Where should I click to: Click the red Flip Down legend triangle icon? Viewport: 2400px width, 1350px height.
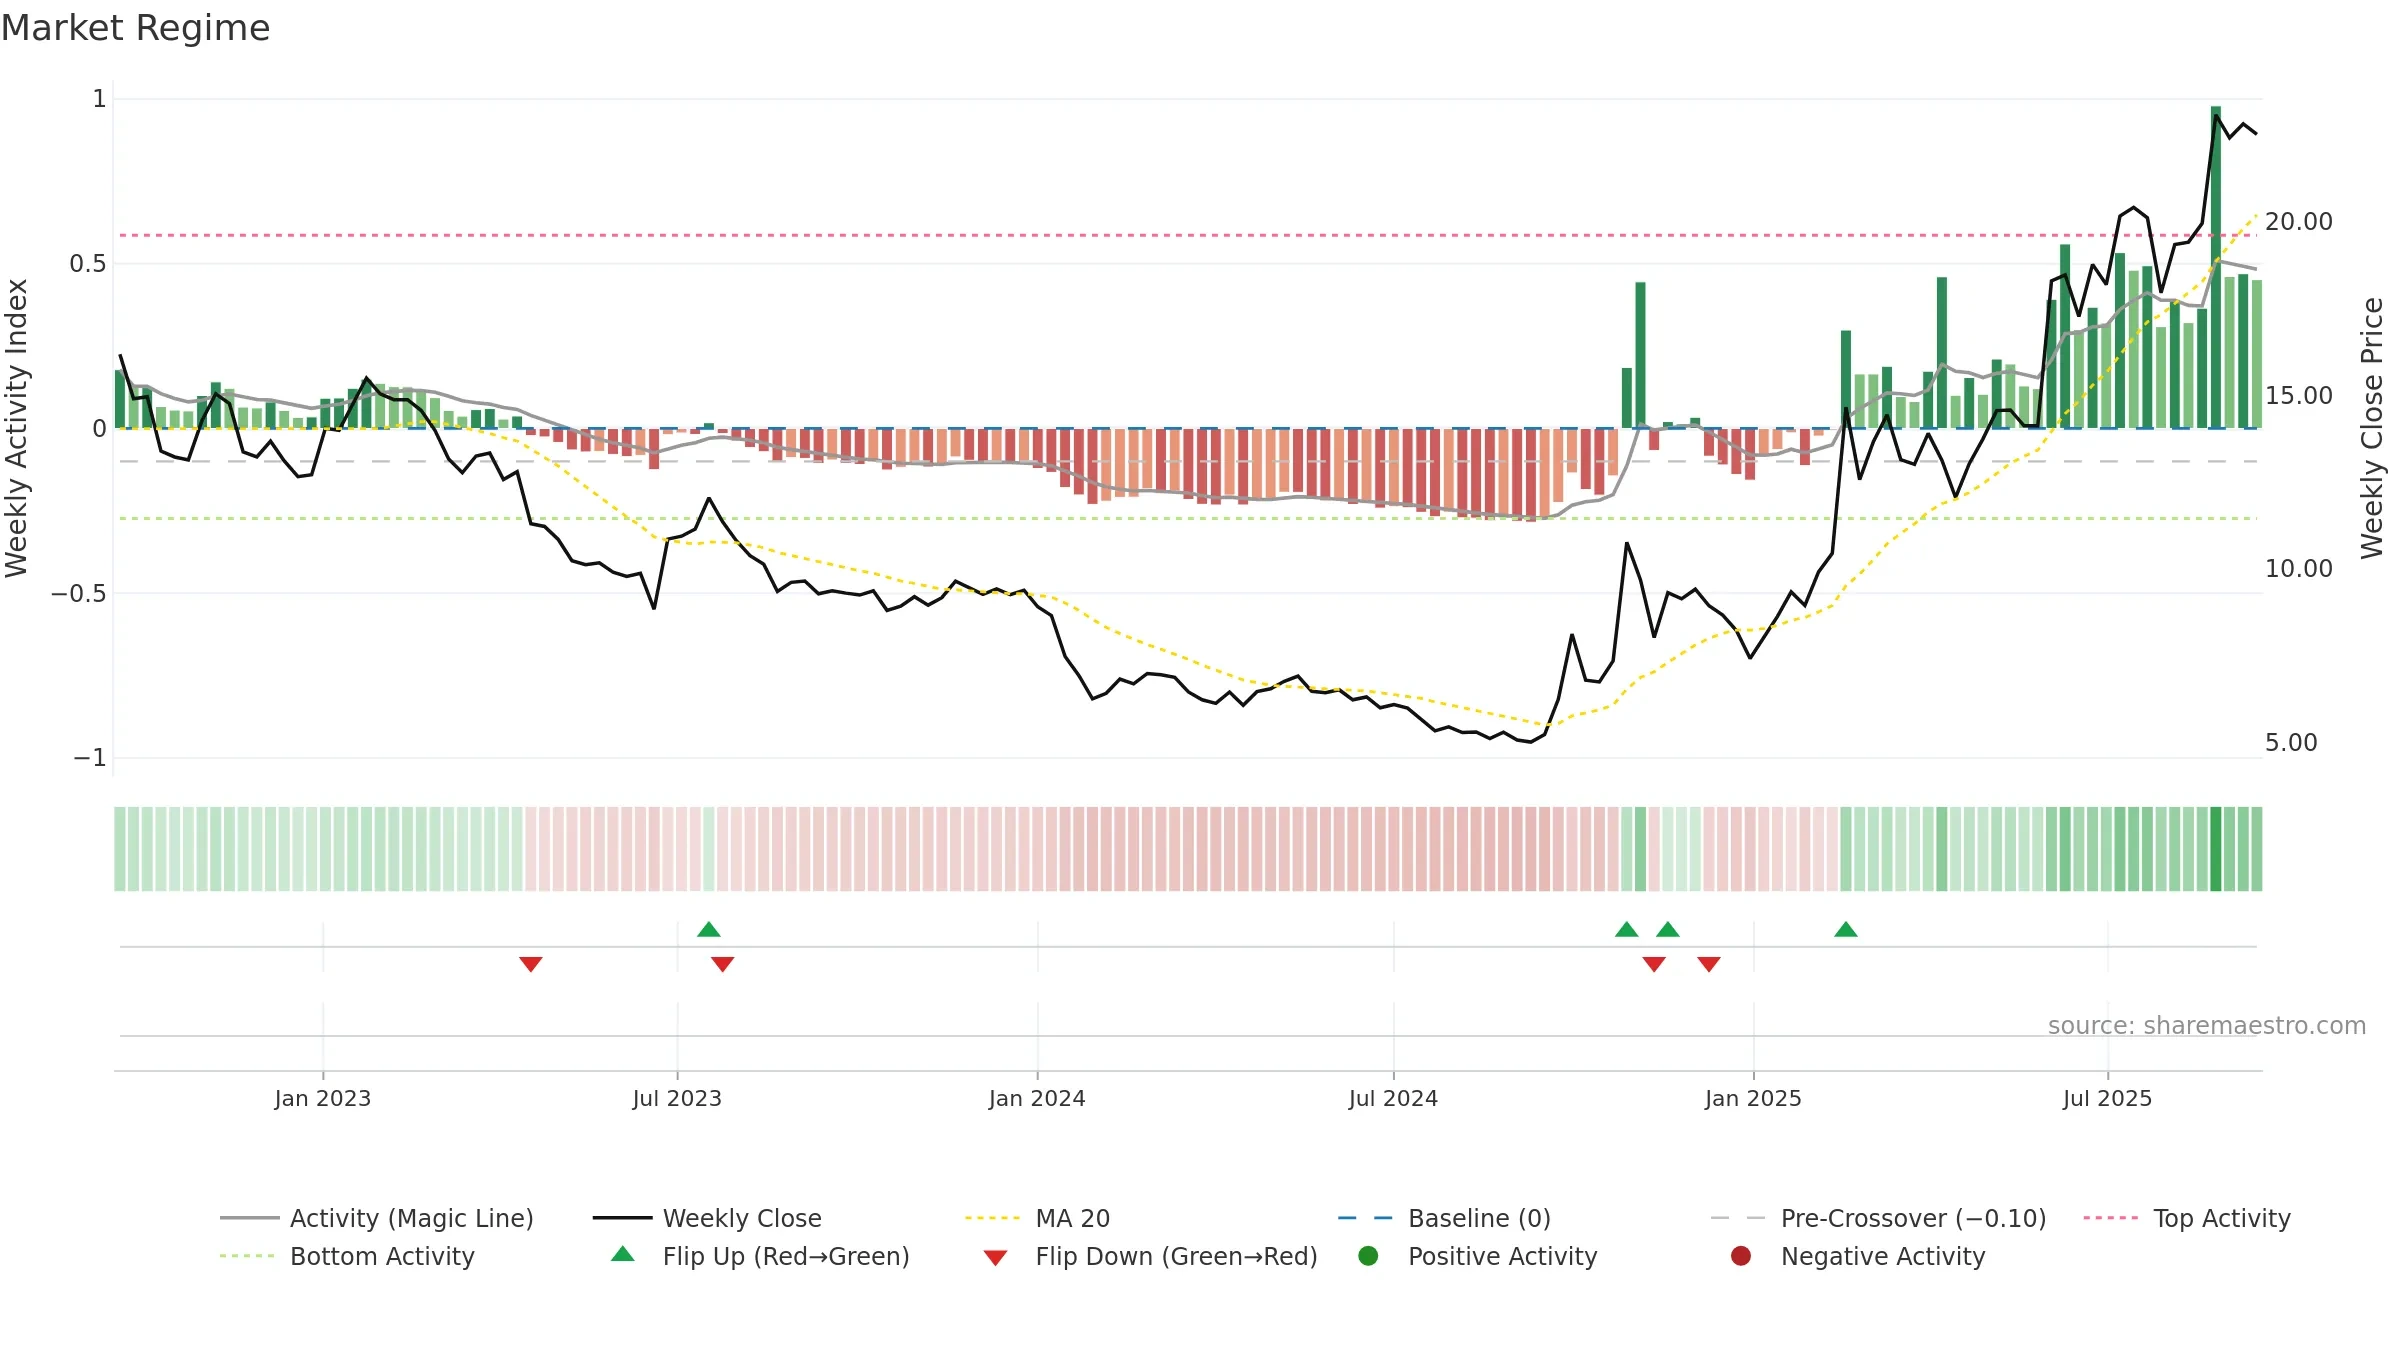[x=995, y=1258]
